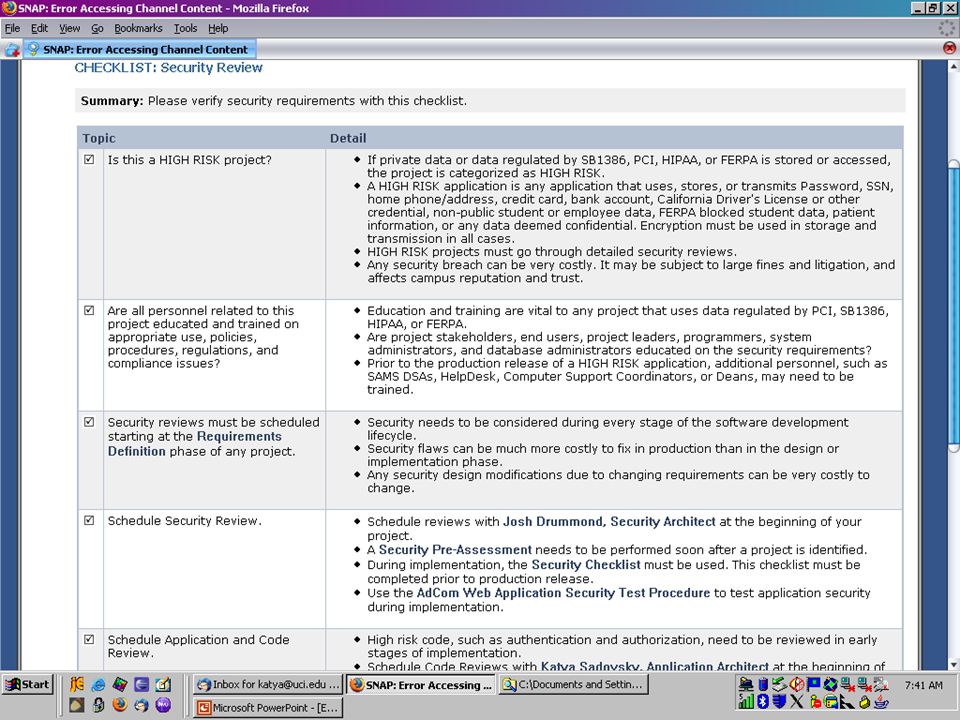Open the Bluetooth tray icon

[763, 702]
